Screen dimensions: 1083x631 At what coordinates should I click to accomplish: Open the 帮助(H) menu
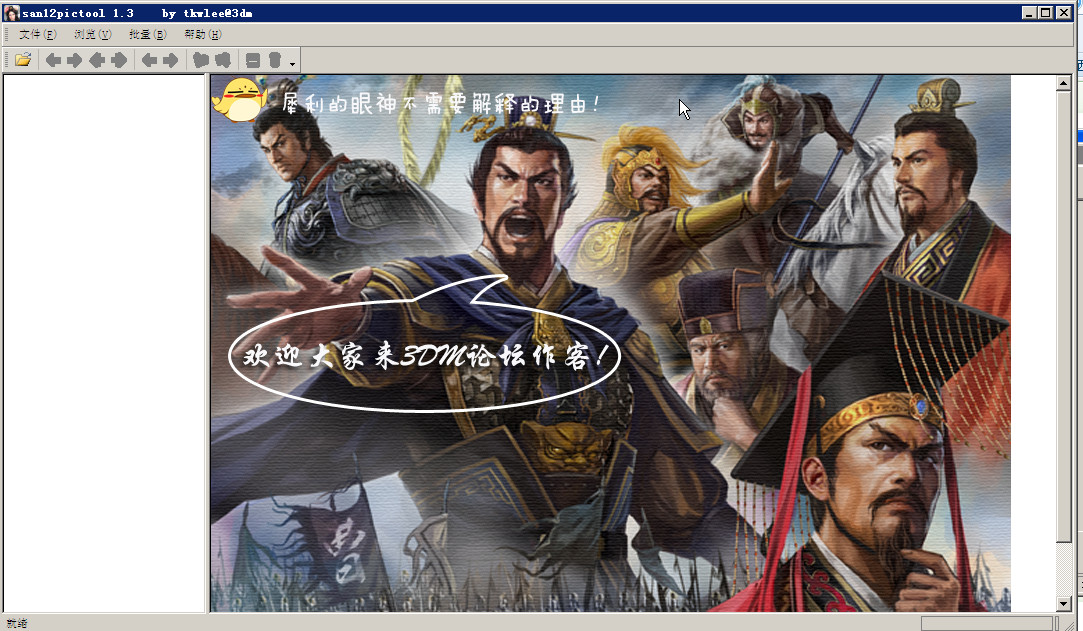[x=202, y=34]
